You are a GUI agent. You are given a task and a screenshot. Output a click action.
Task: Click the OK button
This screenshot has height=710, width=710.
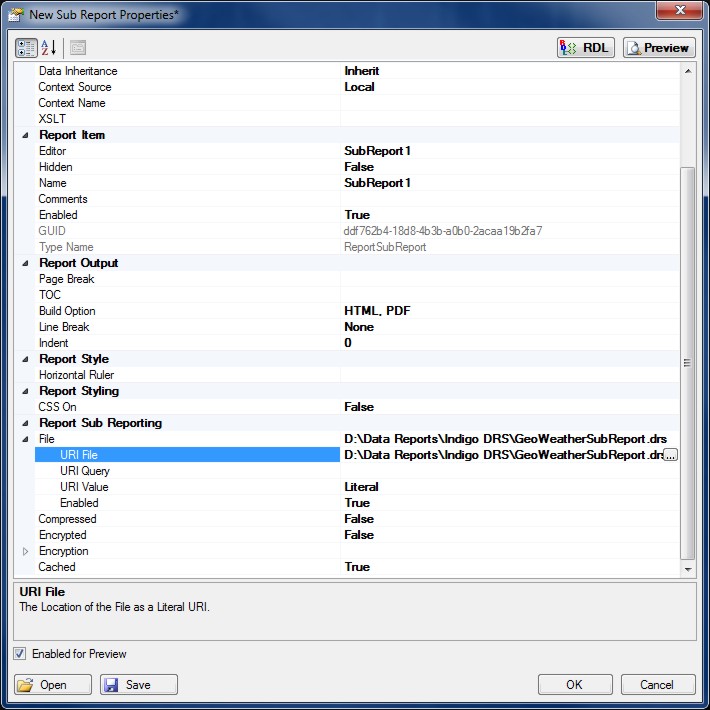574,685
